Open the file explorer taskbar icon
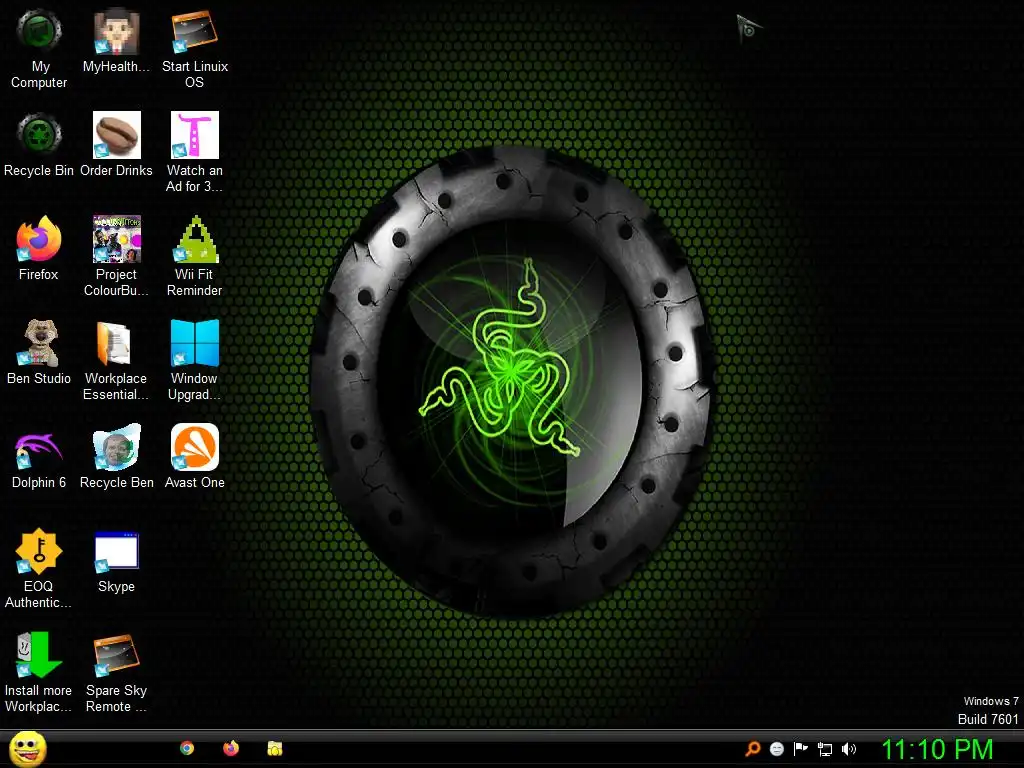This screenshot has height=768, width=1024. tap(274, 748)
